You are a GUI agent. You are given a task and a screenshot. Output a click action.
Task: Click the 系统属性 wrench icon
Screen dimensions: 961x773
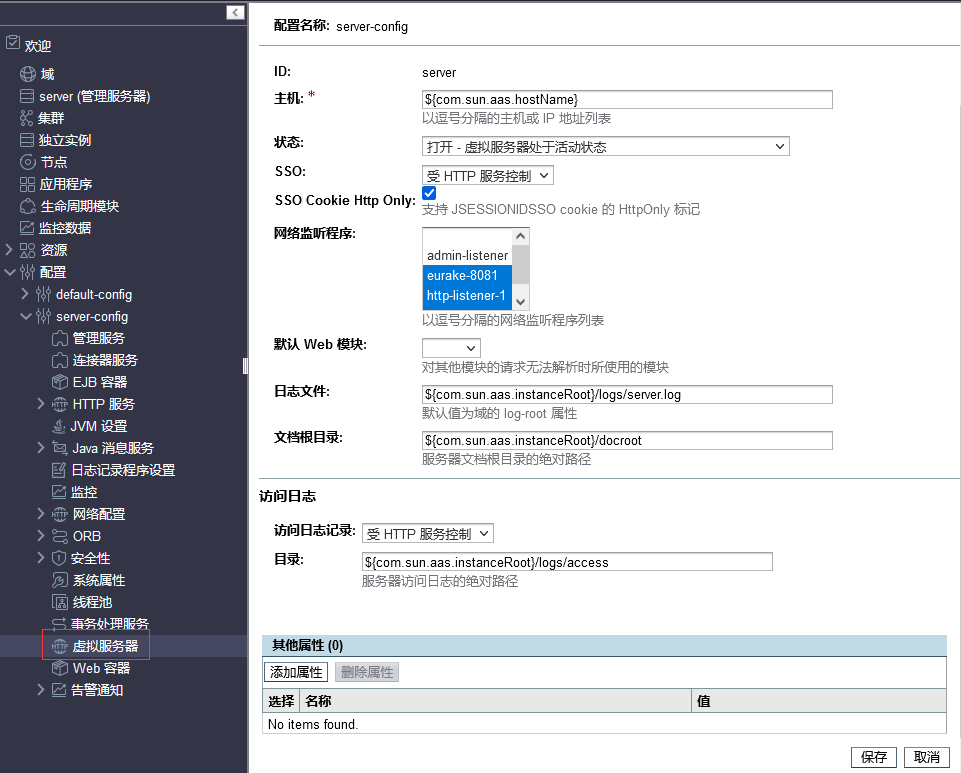[59, 580]
